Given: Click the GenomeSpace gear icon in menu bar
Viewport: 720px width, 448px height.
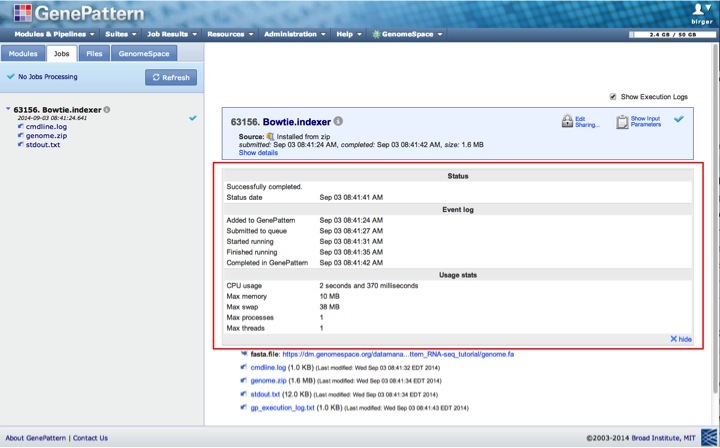Looking at the screenshot, I should click(x=376, y=34).
